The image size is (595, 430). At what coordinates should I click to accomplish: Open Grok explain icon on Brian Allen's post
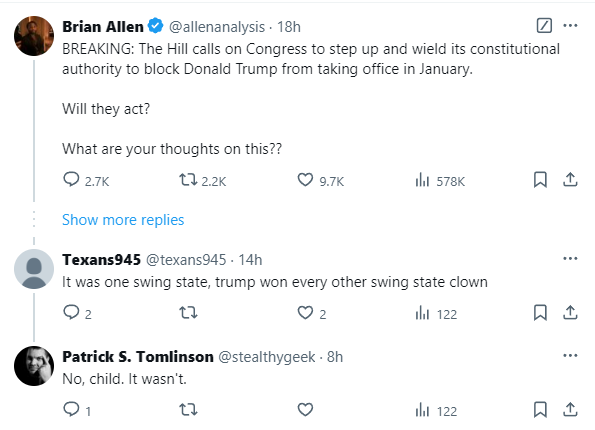(x=544, y=26)
